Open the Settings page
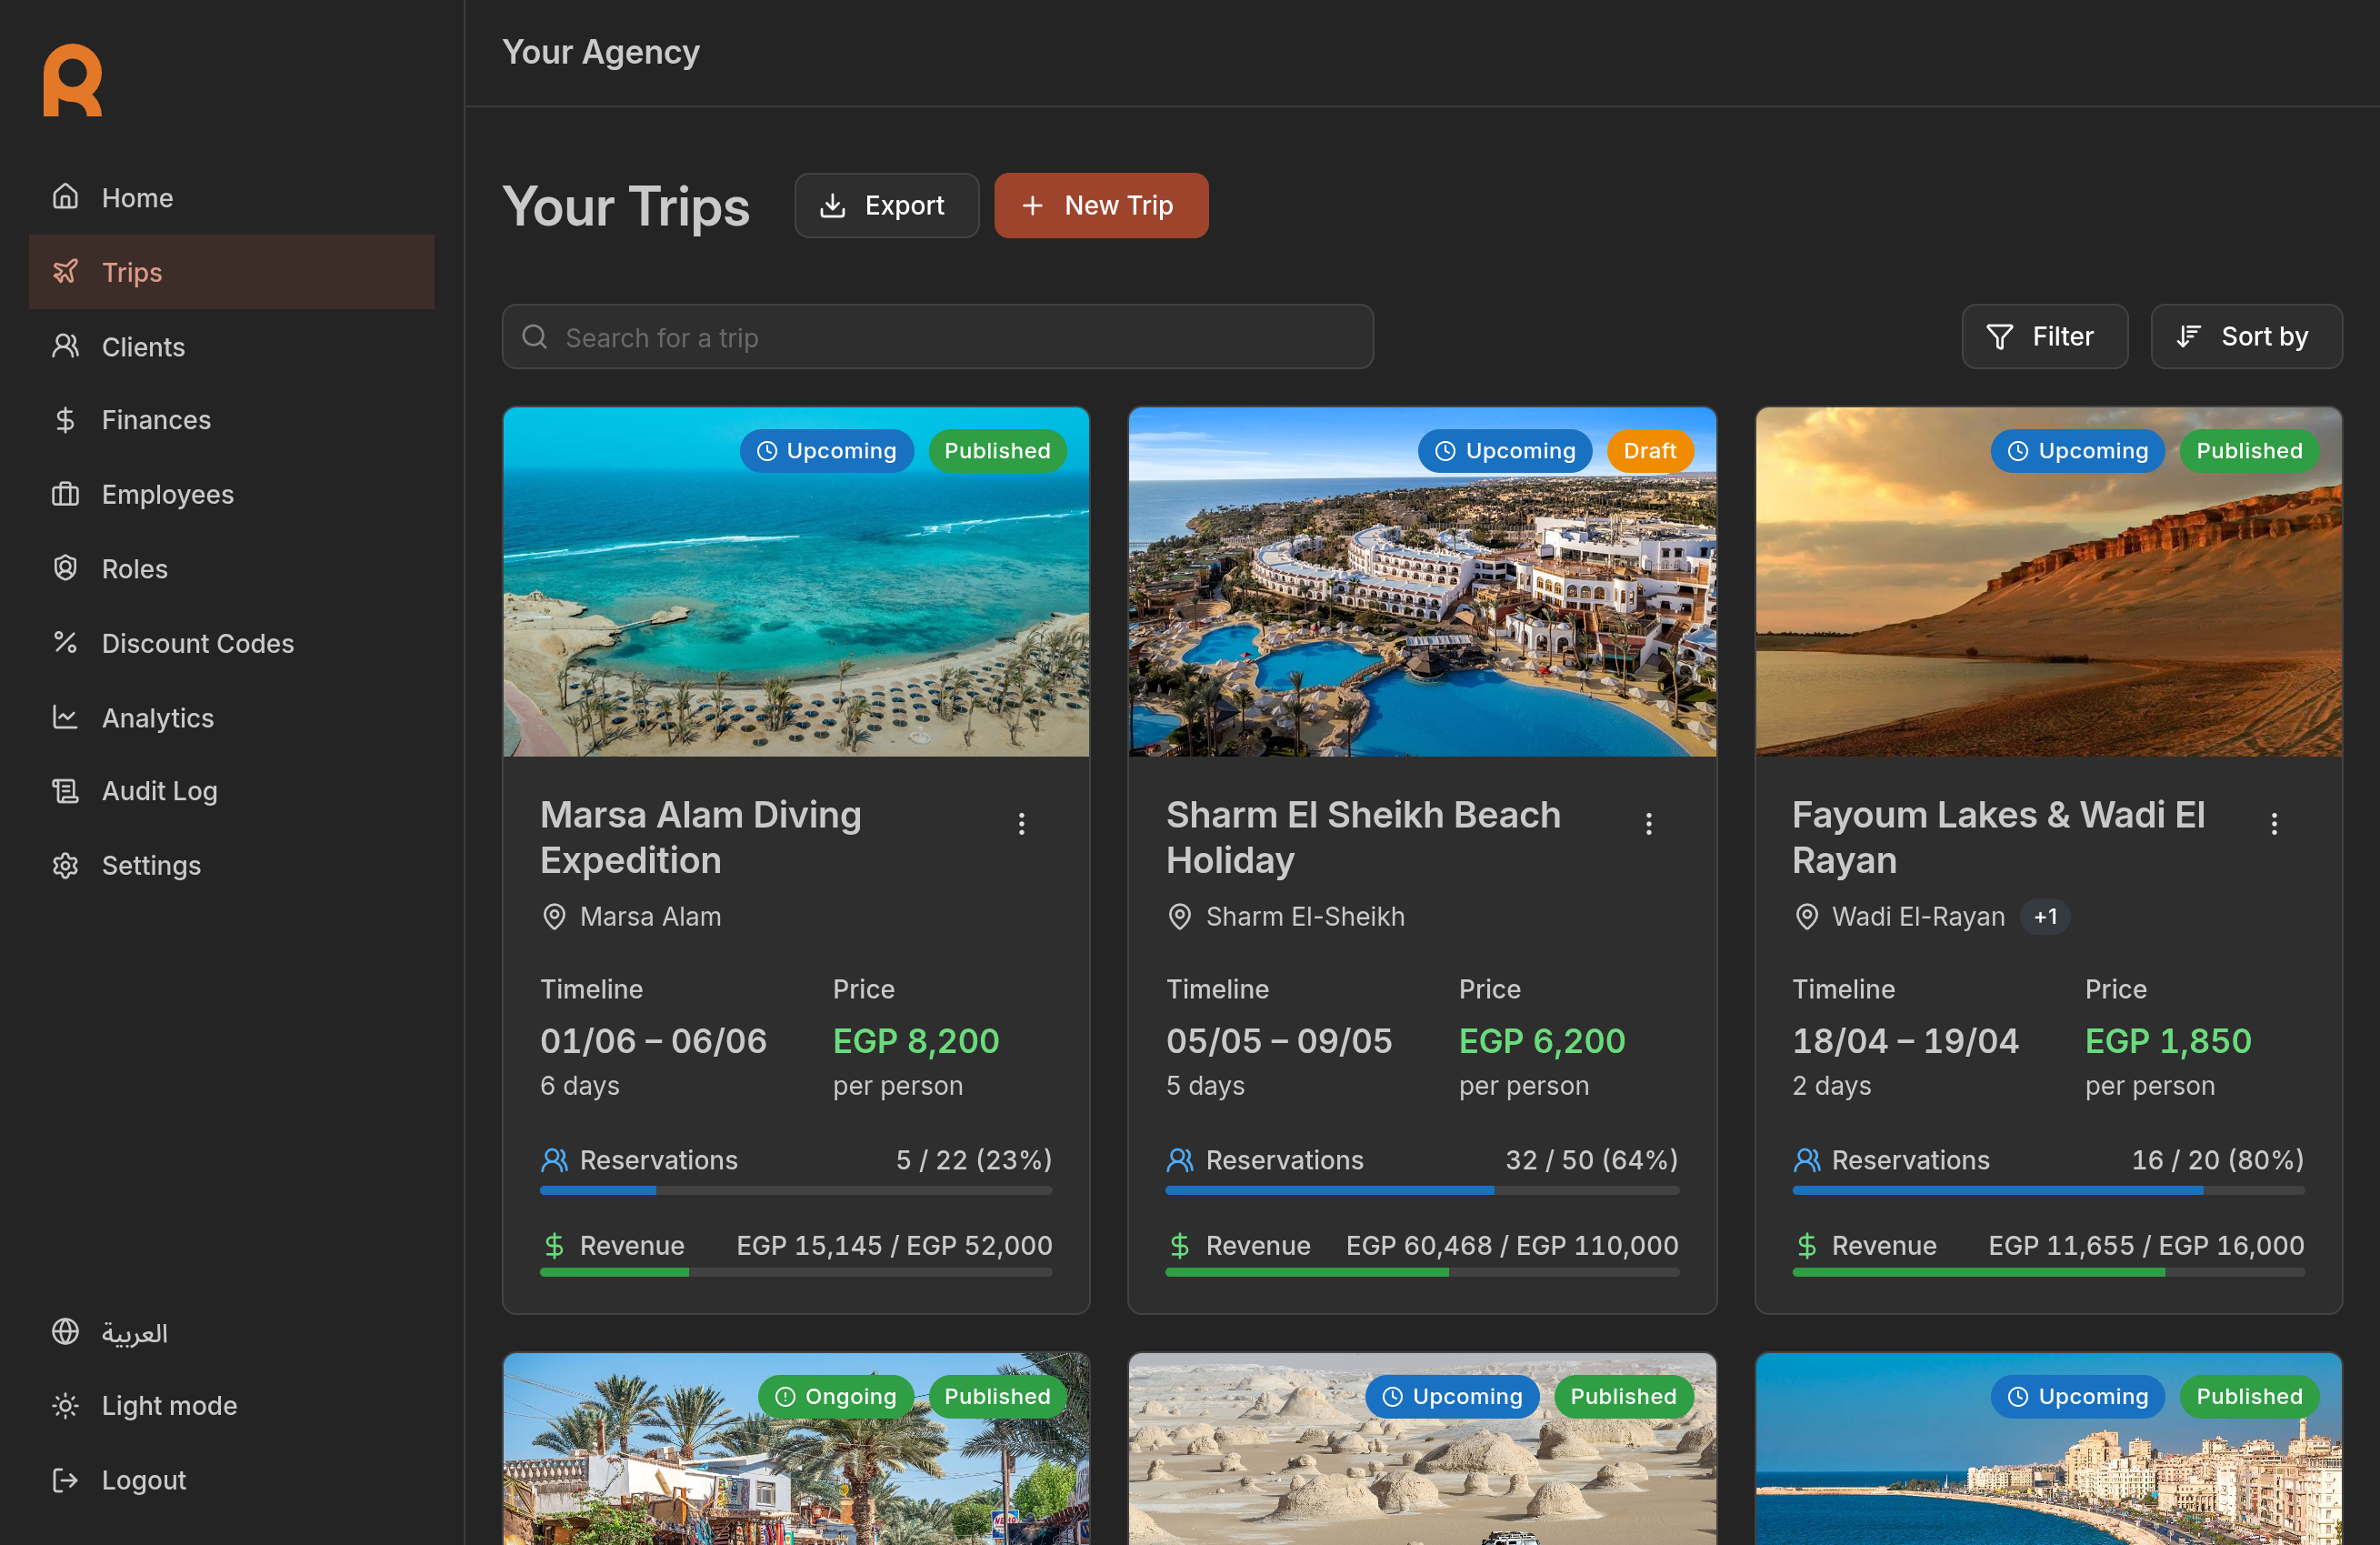Screen dimensions: 2380x1545 151,865
